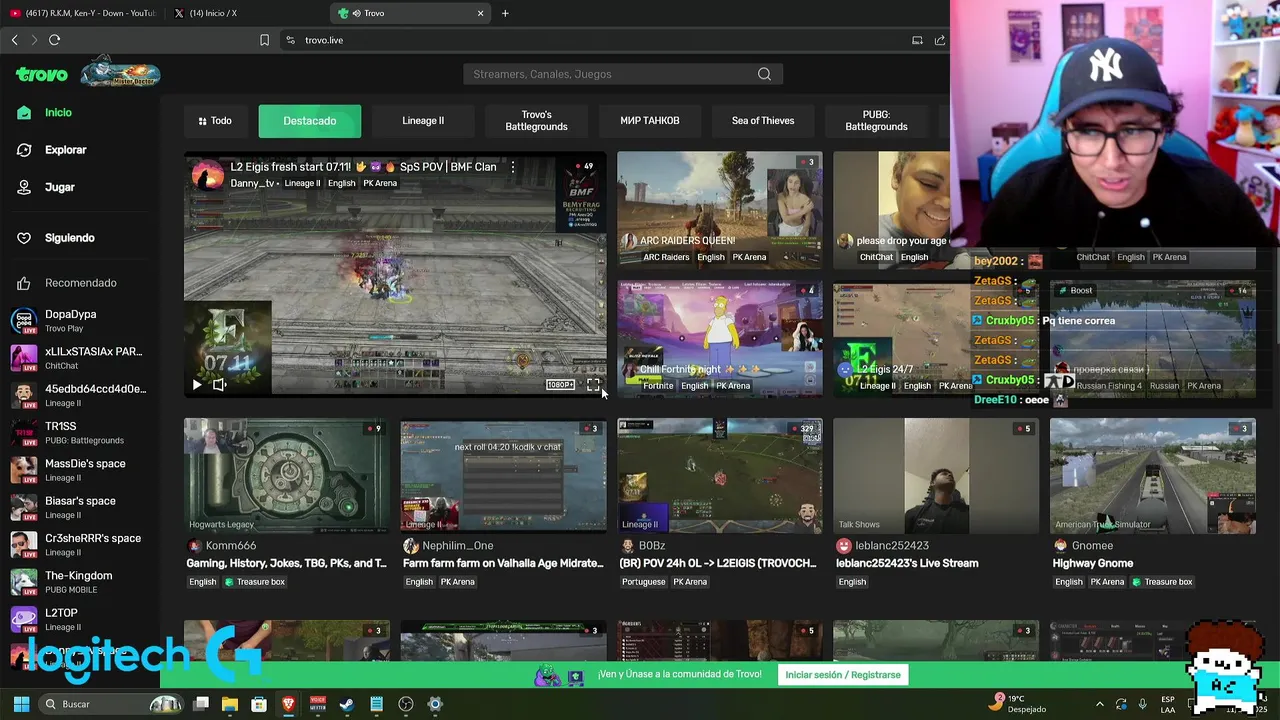
Task: Click Lineage II tag on featured stream
Action: click(302, 183)
